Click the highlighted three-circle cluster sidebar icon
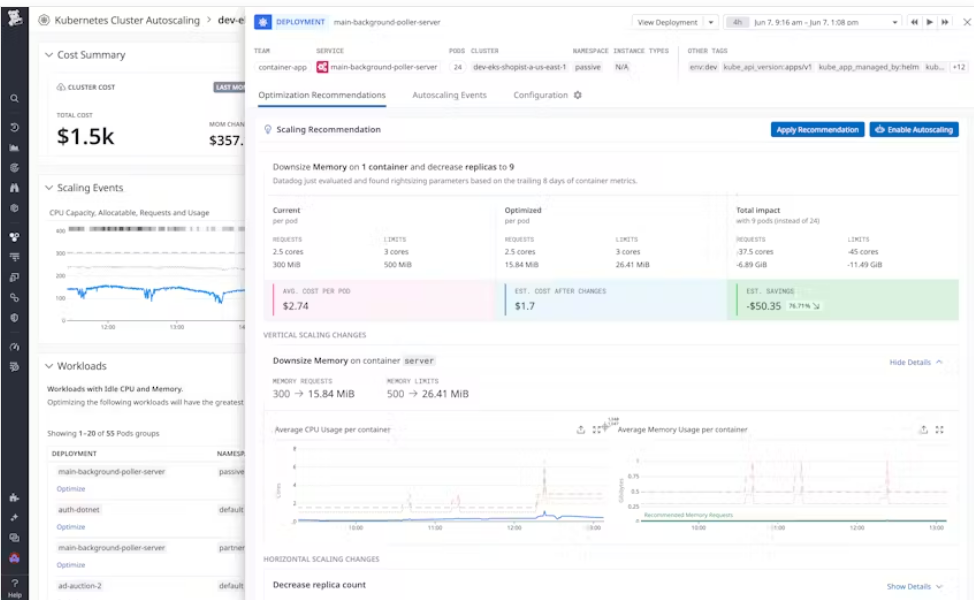974x600 pixels. click(x=14, y=237)
